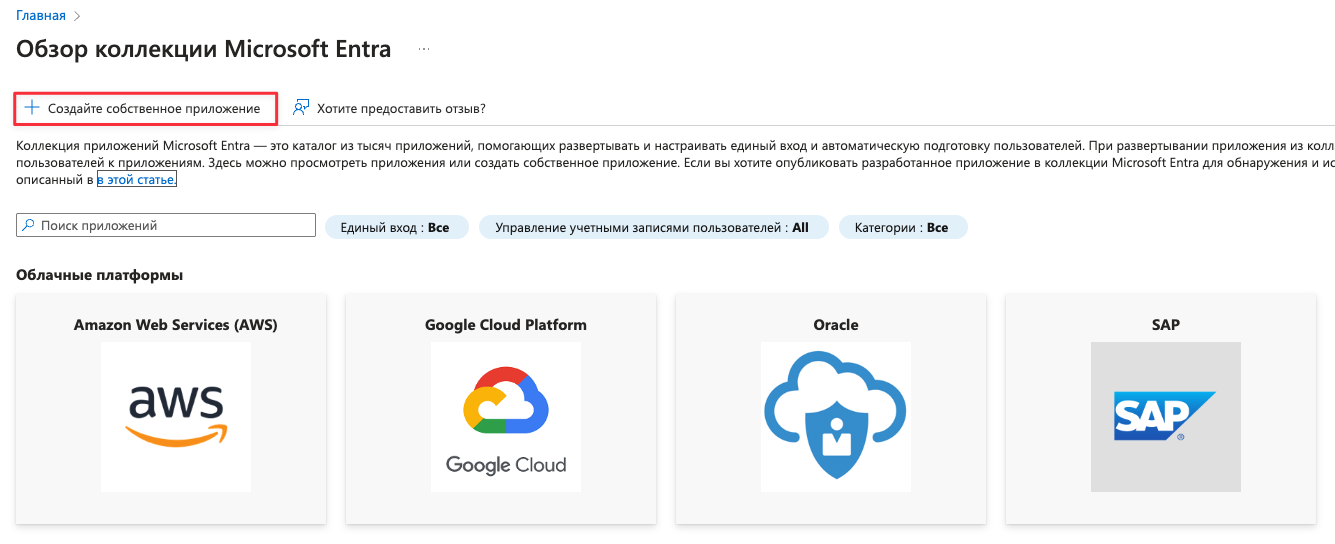Select the Amazon Web Services (AWS) card title
The width and height of the screenshot is (1335, 544).
(176, 325)
